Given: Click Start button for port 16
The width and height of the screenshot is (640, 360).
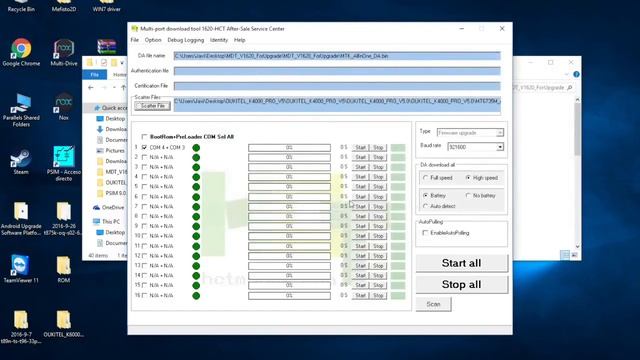Looking at the screenshot, I should [360, 296].
